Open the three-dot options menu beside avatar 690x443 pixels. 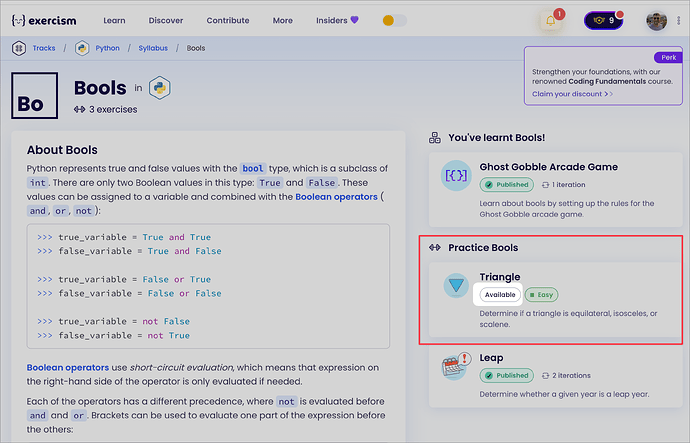[679, 20]
